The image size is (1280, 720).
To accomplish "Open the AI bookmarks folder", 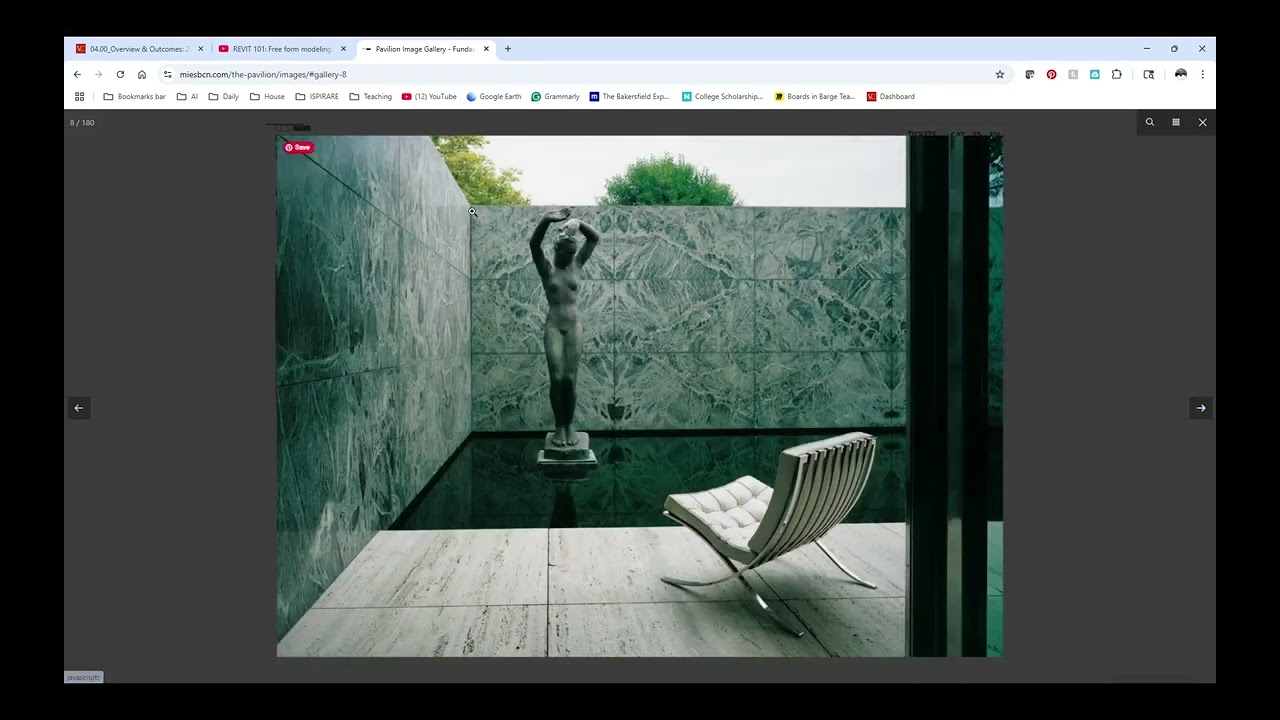I will [187, 97].
